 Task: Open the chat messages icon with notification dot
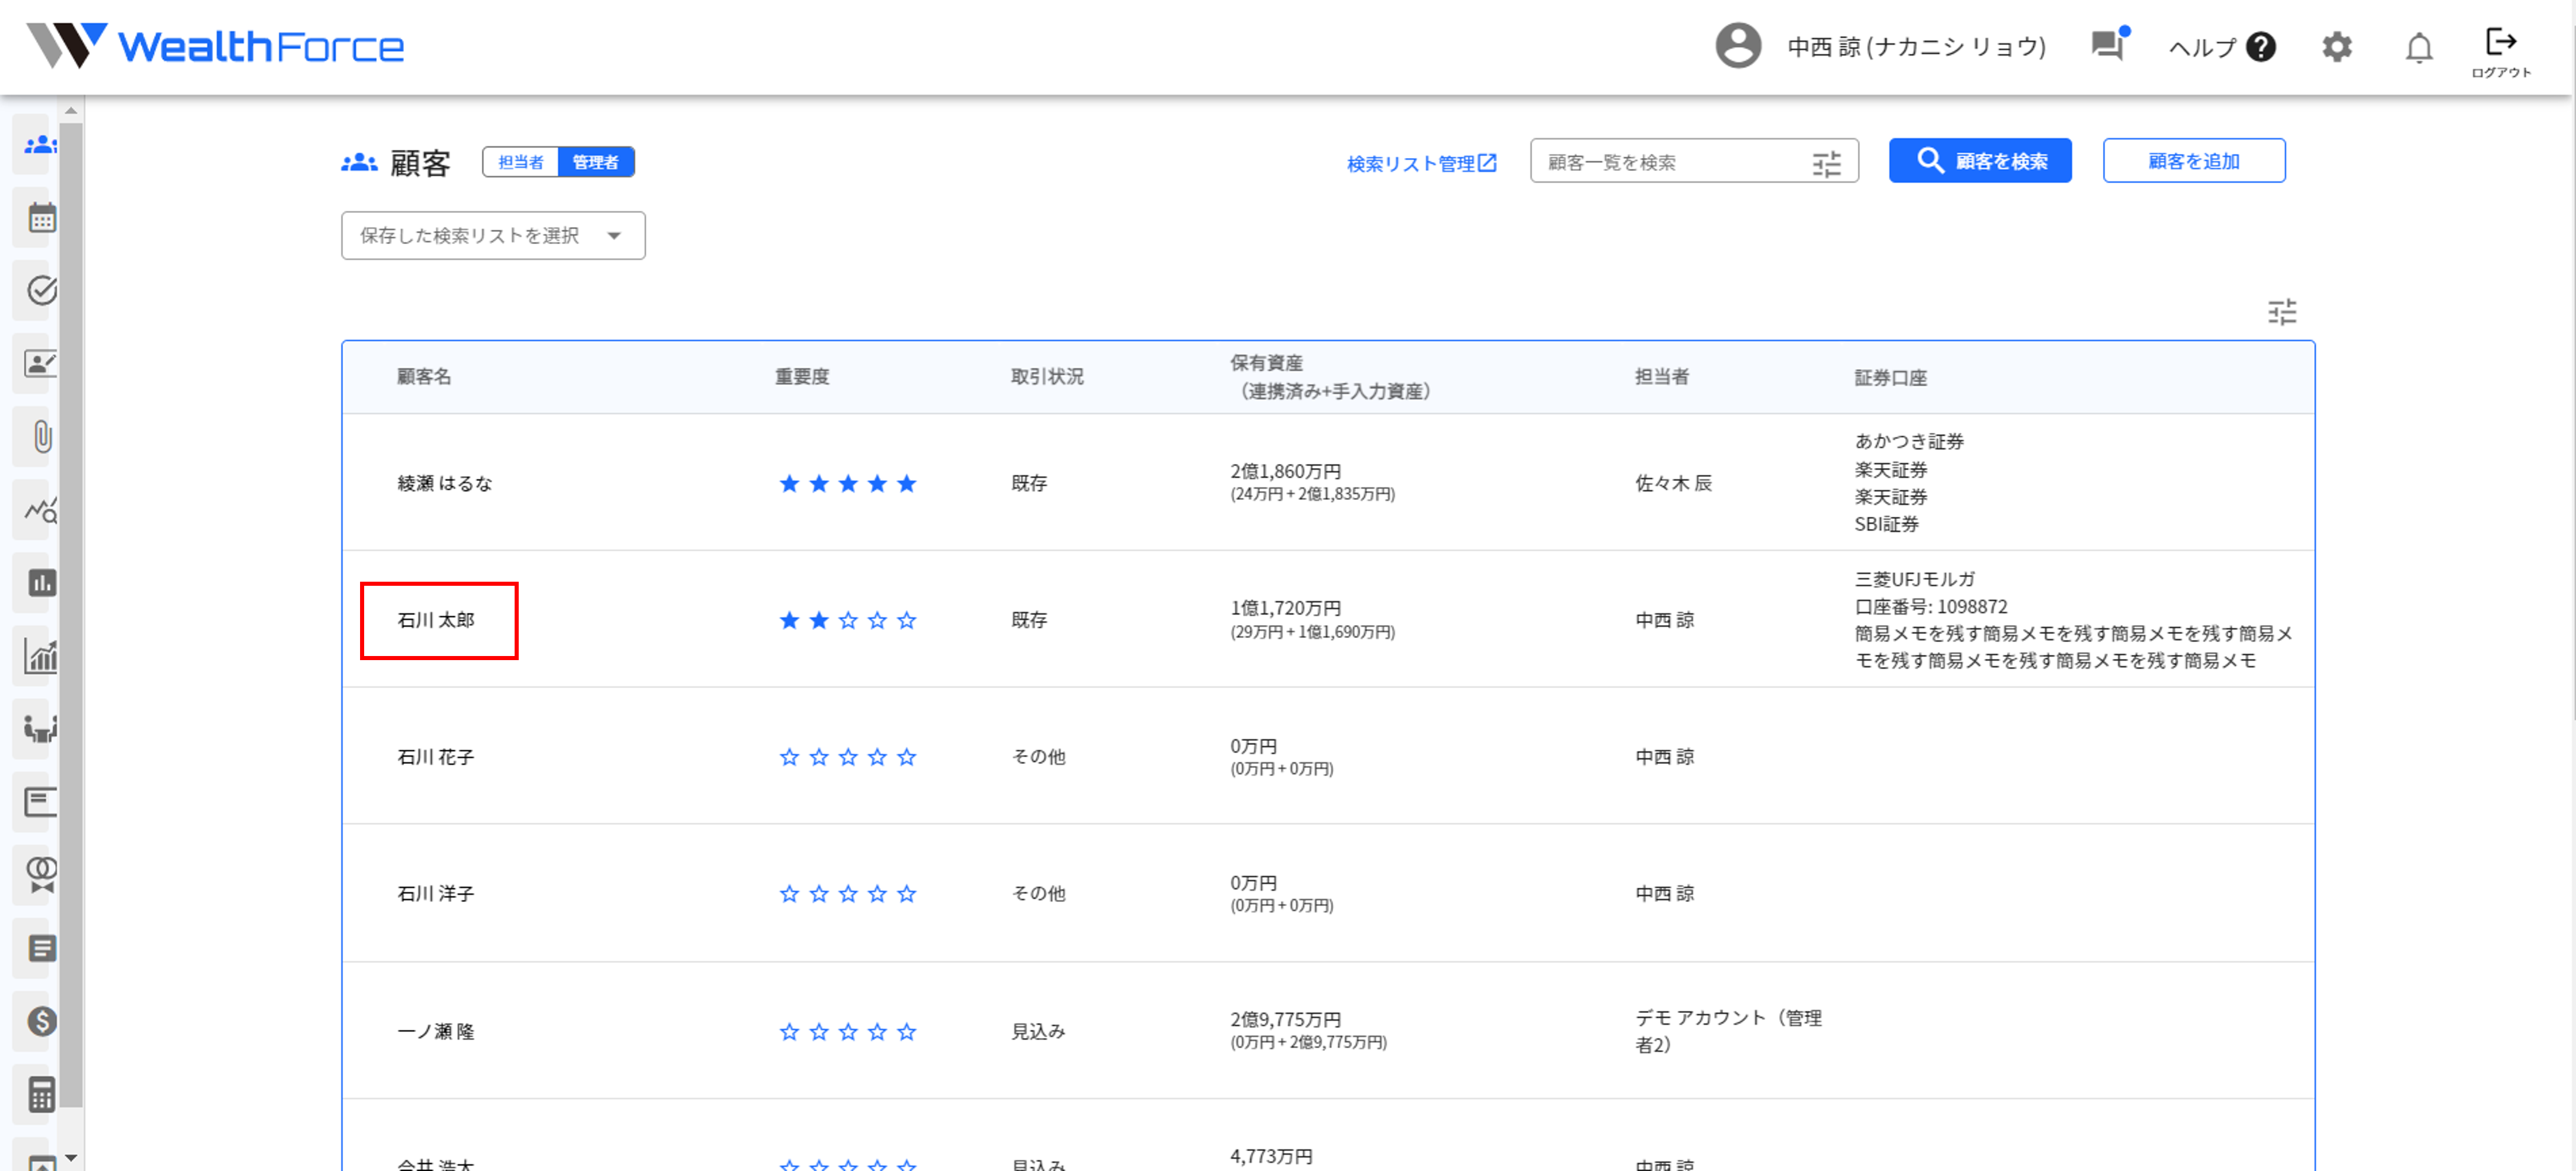pyautogui.click(x=2109, y=45)
